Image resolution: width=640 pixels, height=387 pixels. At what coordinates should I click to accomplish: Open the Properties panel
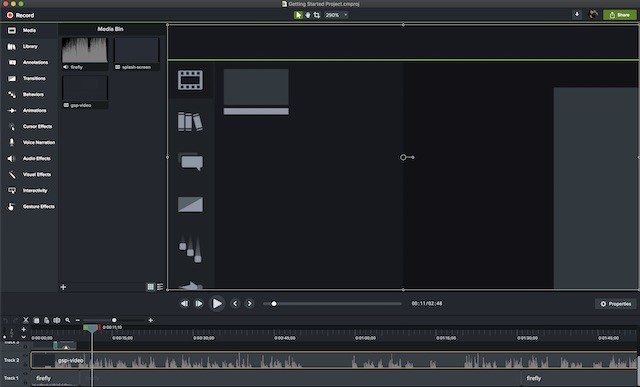(x=616, y=304)
